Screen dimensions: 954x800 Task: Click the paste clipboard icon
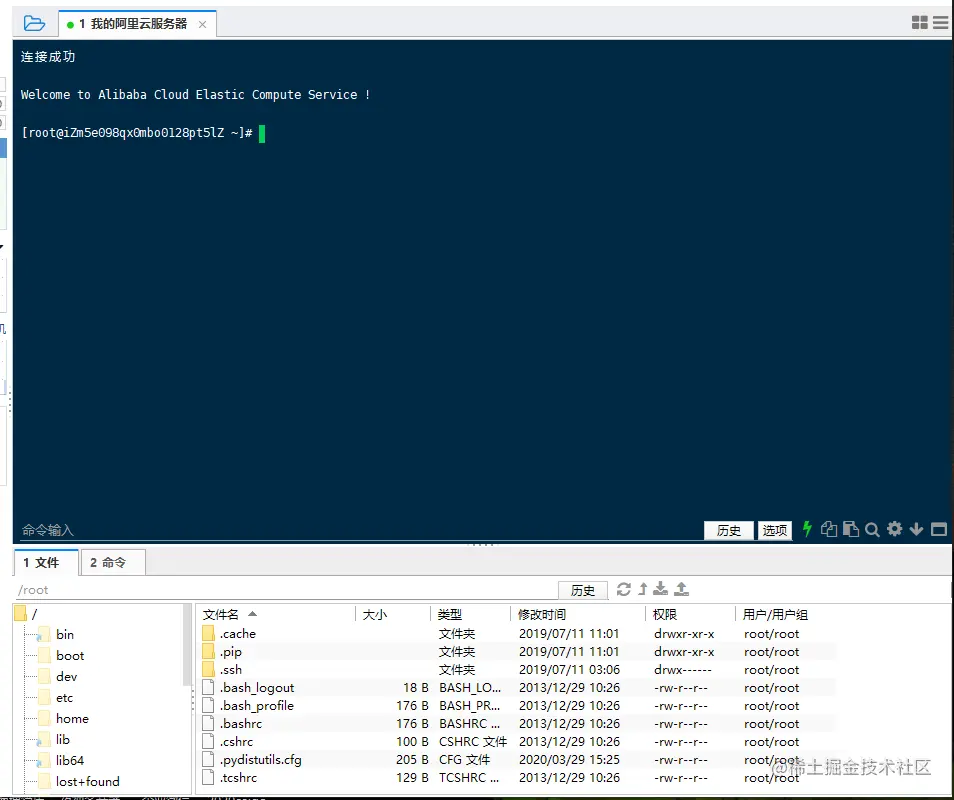(851, 529)
